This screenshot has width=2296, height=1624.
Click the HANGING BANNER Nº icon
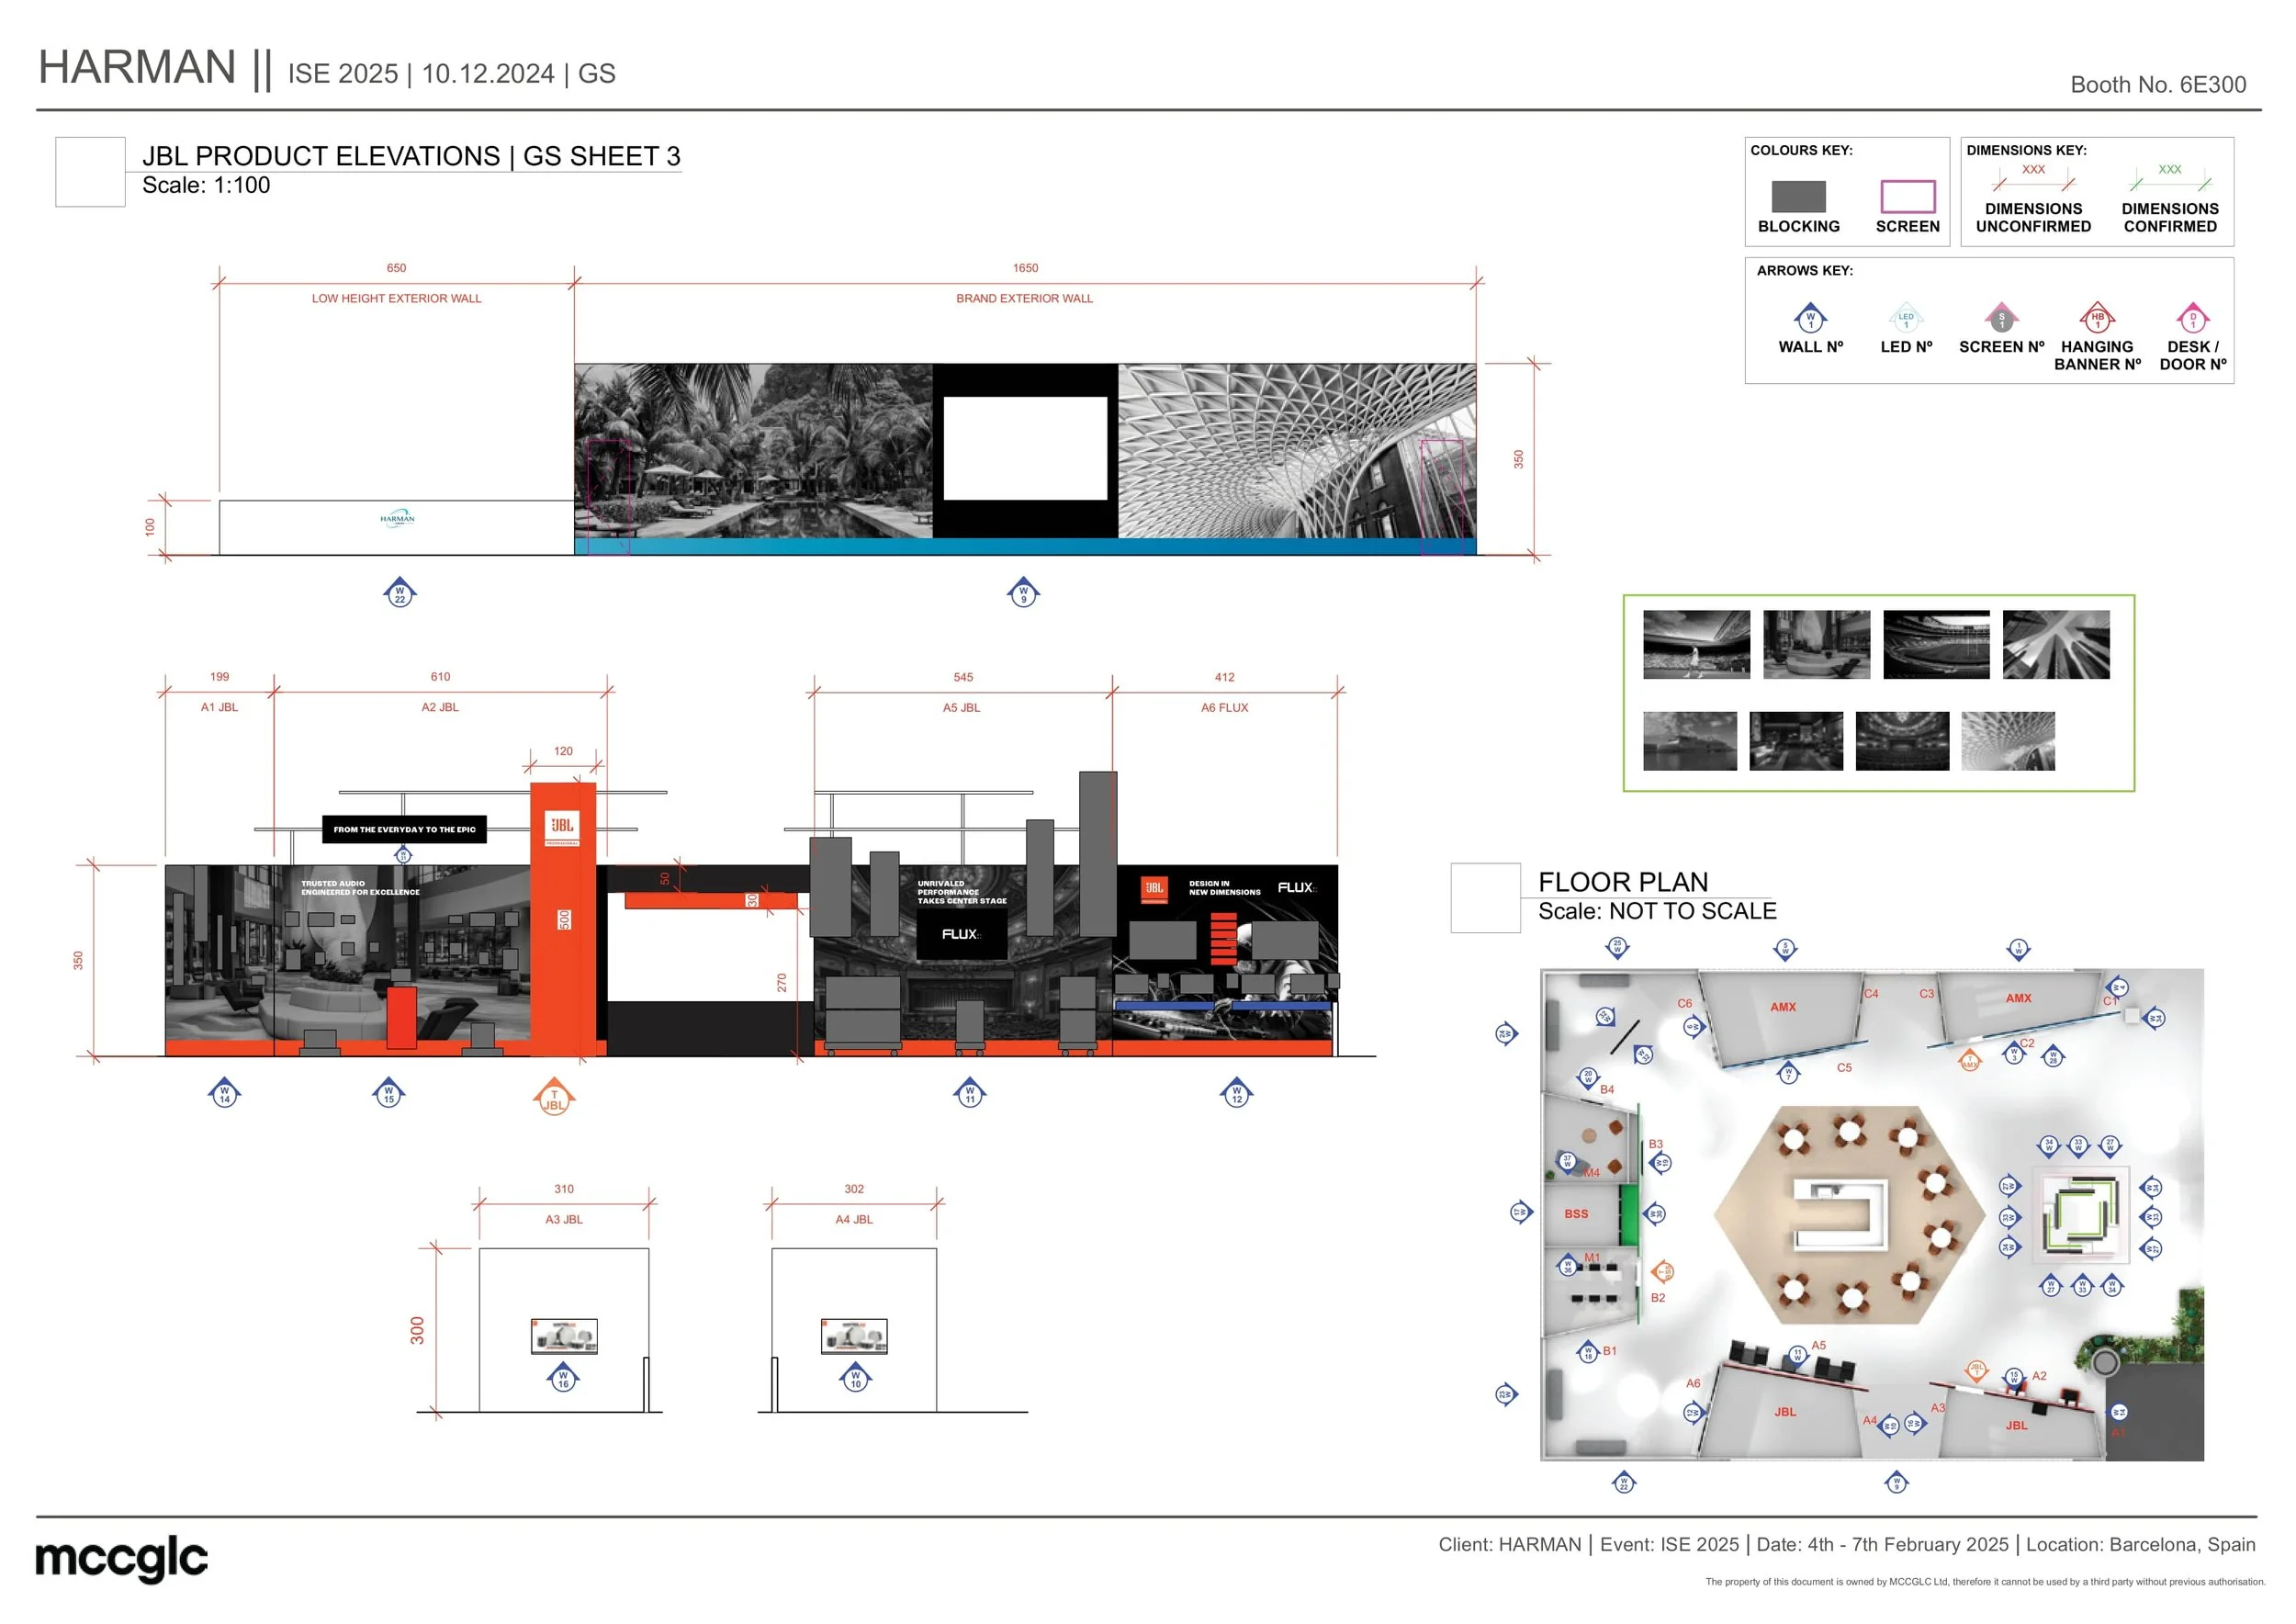[x=2097, y=318]
